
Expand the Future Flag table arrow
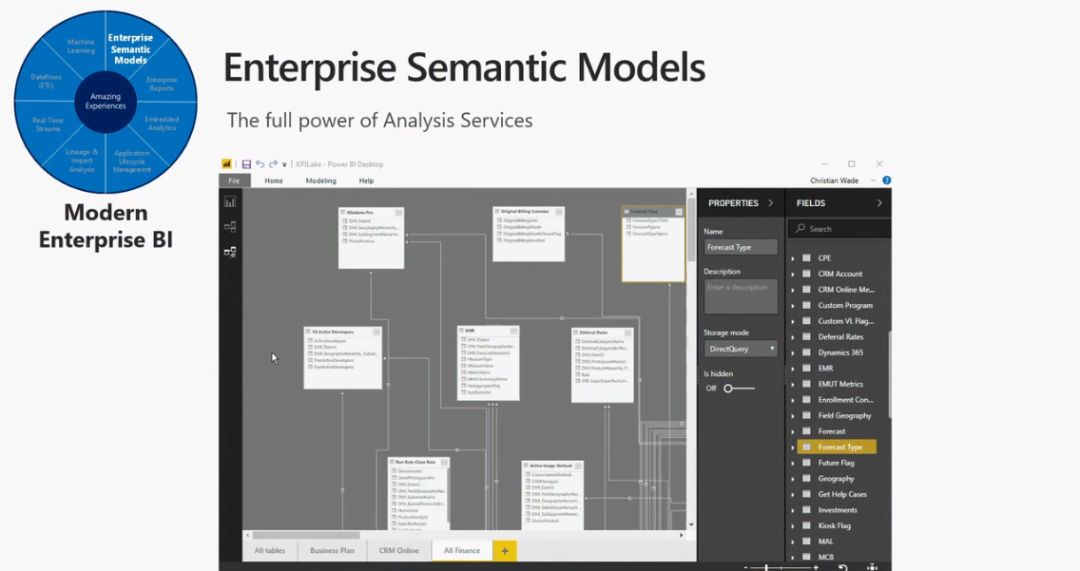pos(793,464)
